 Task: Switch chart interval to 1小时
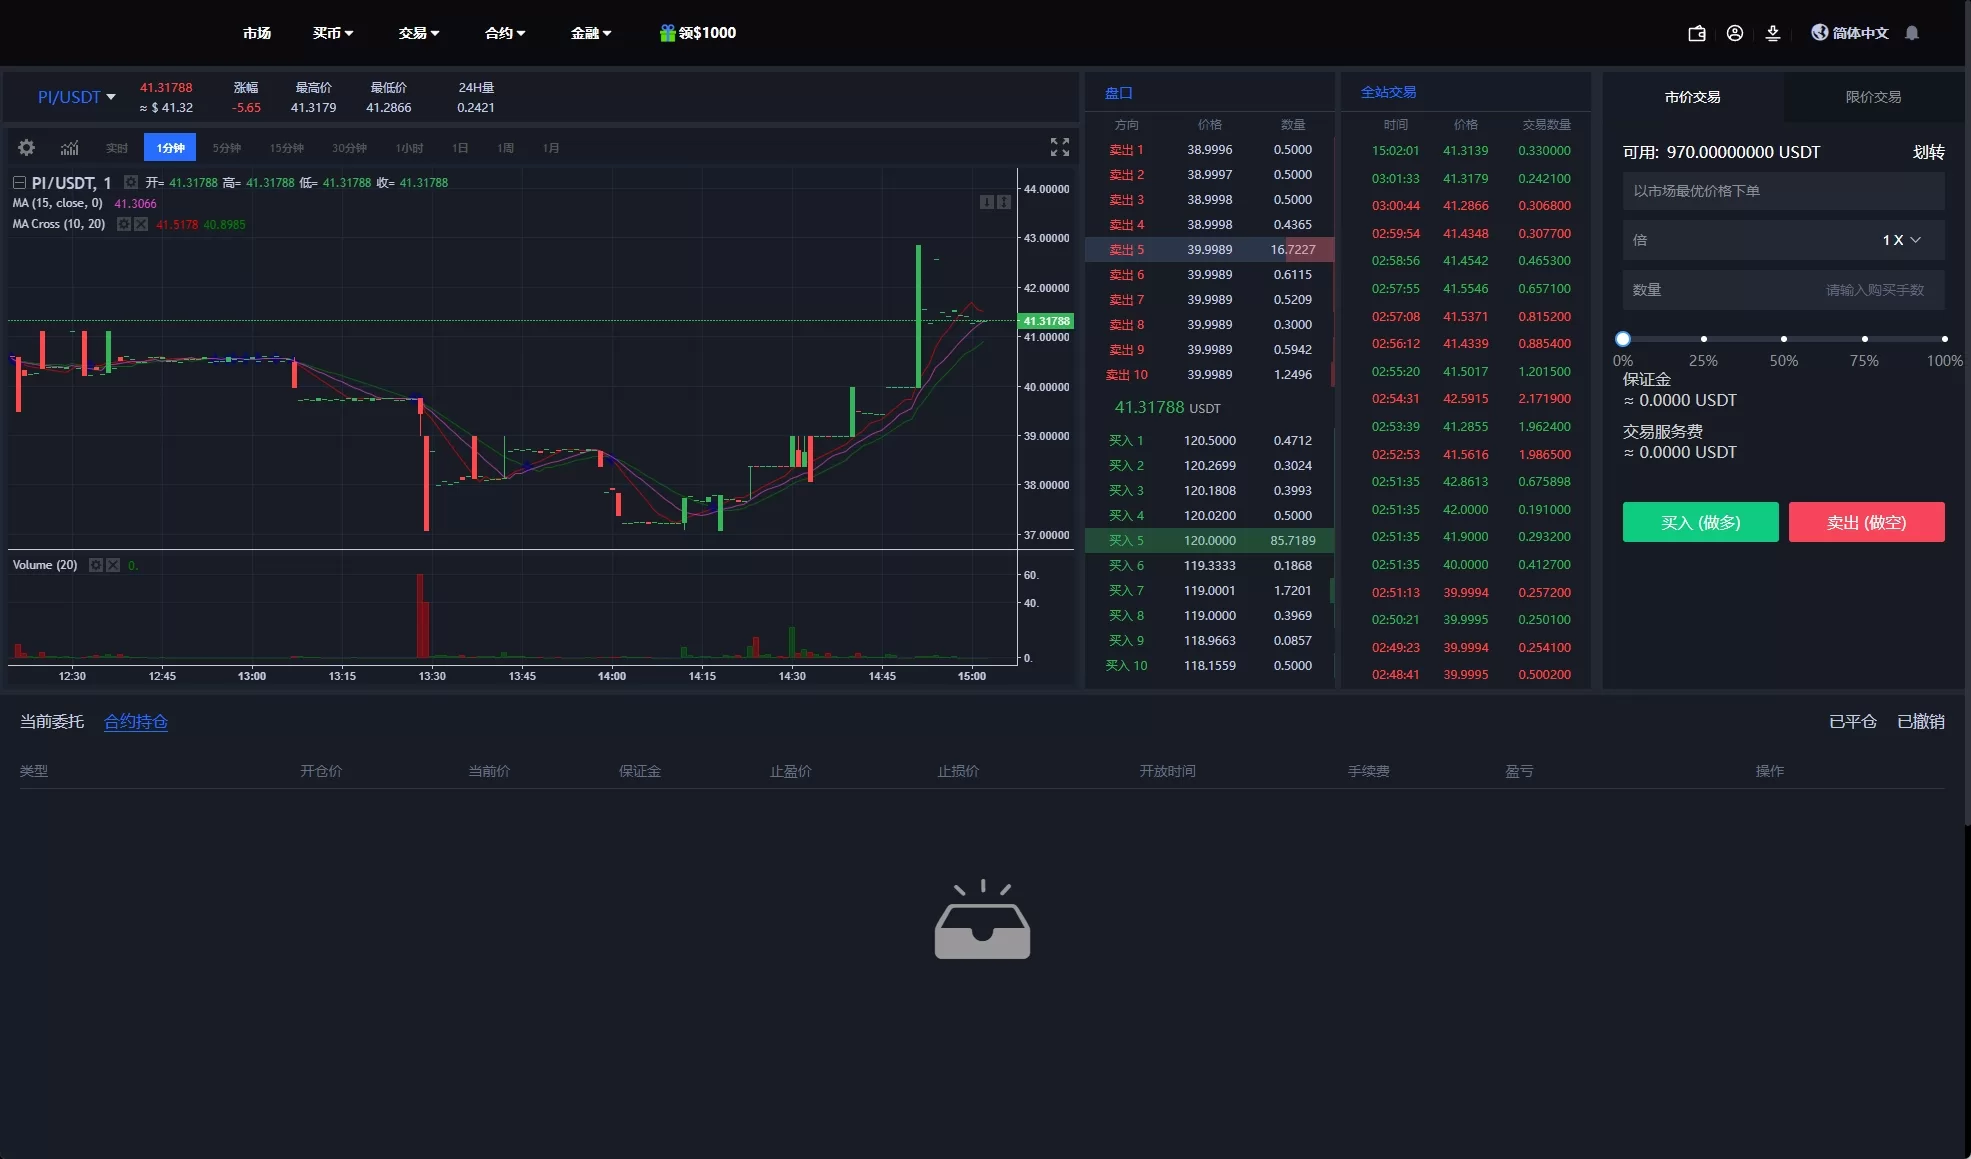[409, 148]
